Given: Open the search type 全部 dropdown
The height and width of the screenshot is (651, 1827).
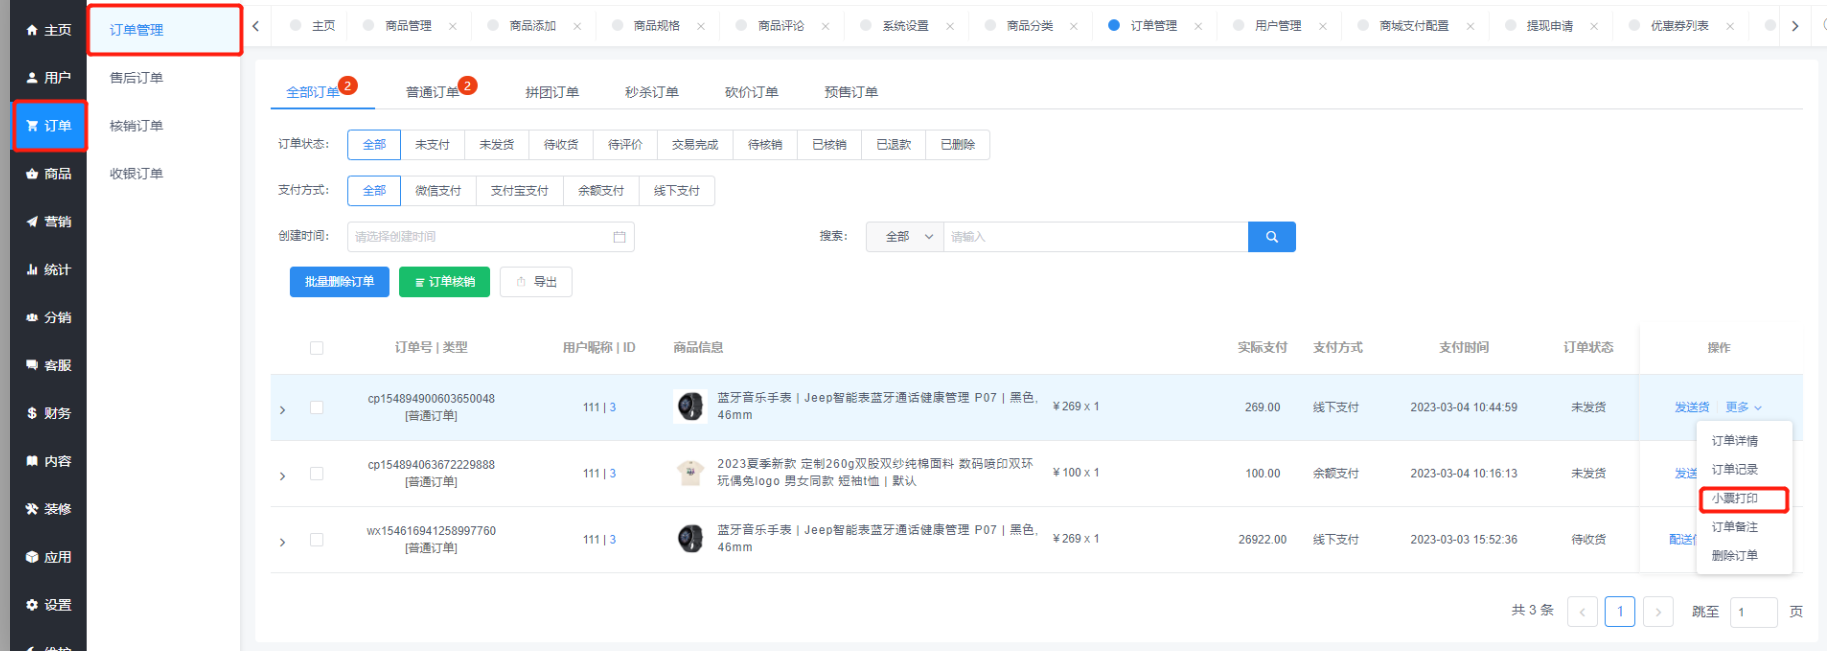Looking at the screenshot, I should click(x=905, y=237).
